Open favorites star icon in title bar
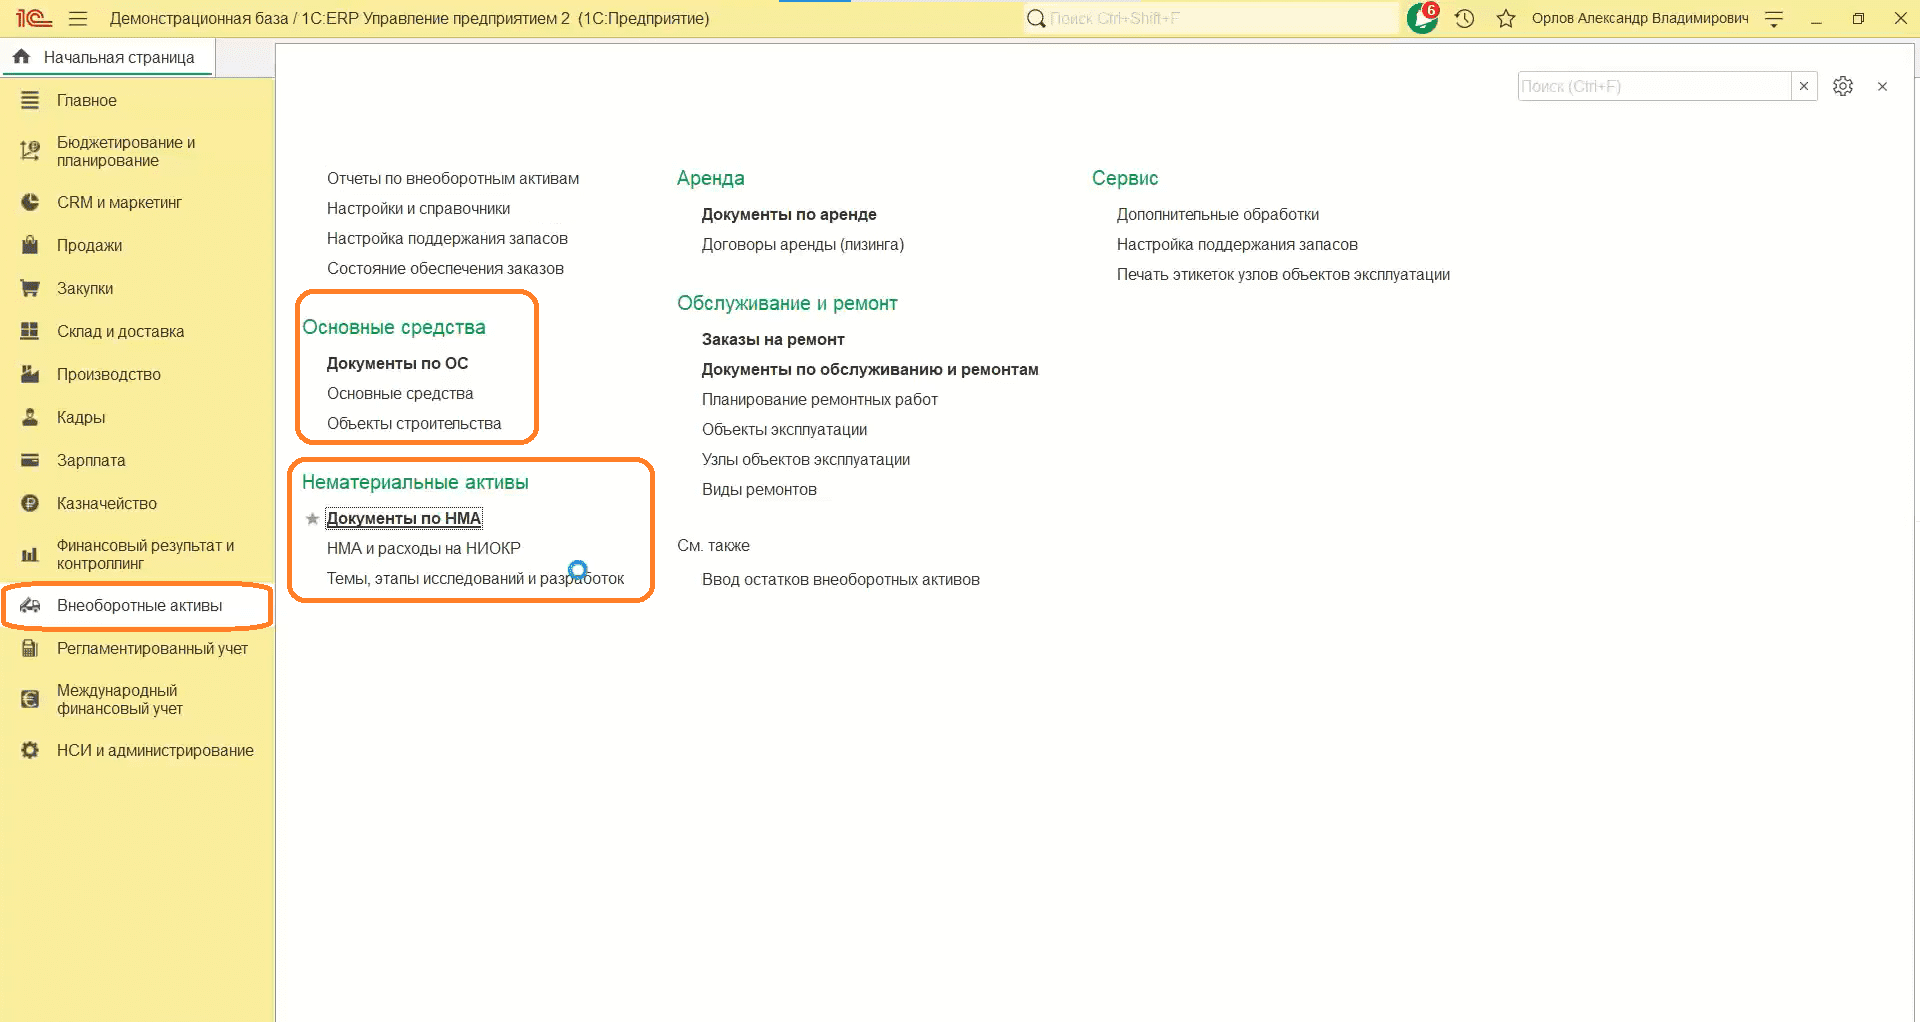The width and height of the screenshot is (1920, 1022). 1506,18
